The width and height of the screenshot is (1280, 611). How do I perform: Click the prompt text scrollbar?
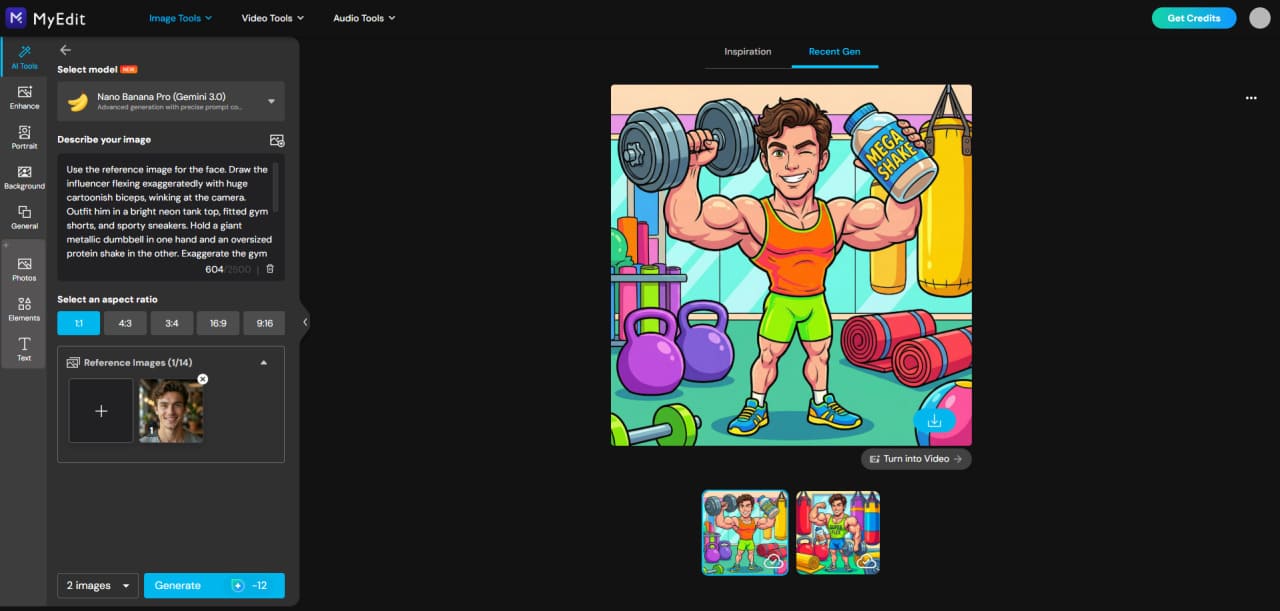tap(275, 186)
